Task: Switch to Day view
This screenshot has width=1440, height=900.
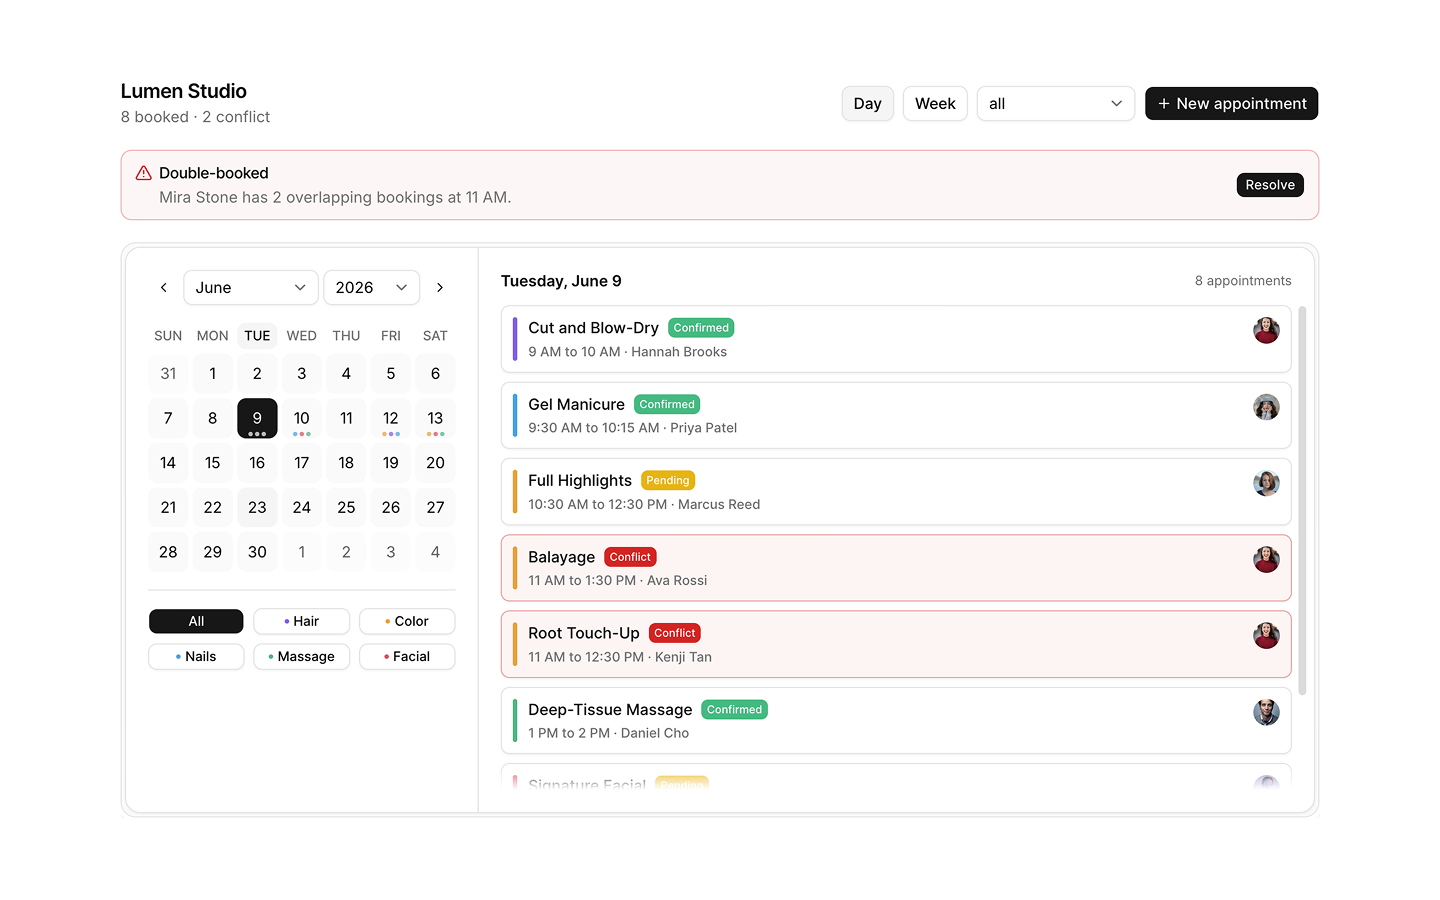Action: (867, 103)
